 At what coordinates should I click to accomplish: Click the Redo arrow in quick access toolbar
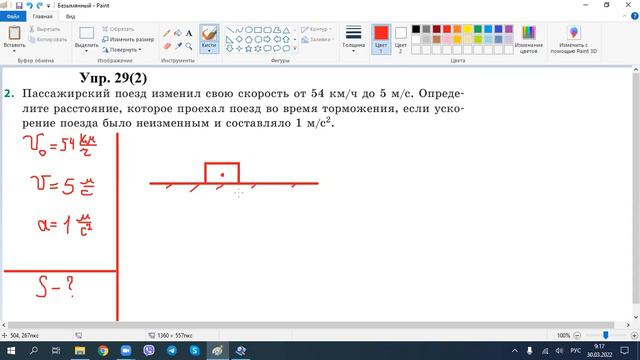pyautogui.click(x=40, y=6)
